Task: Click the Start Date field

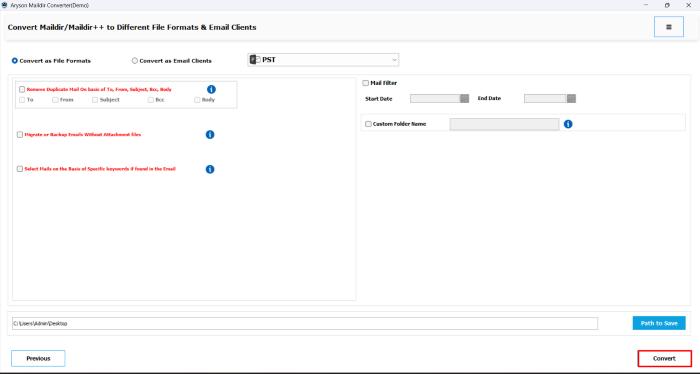Action: [x=435, y=99]
